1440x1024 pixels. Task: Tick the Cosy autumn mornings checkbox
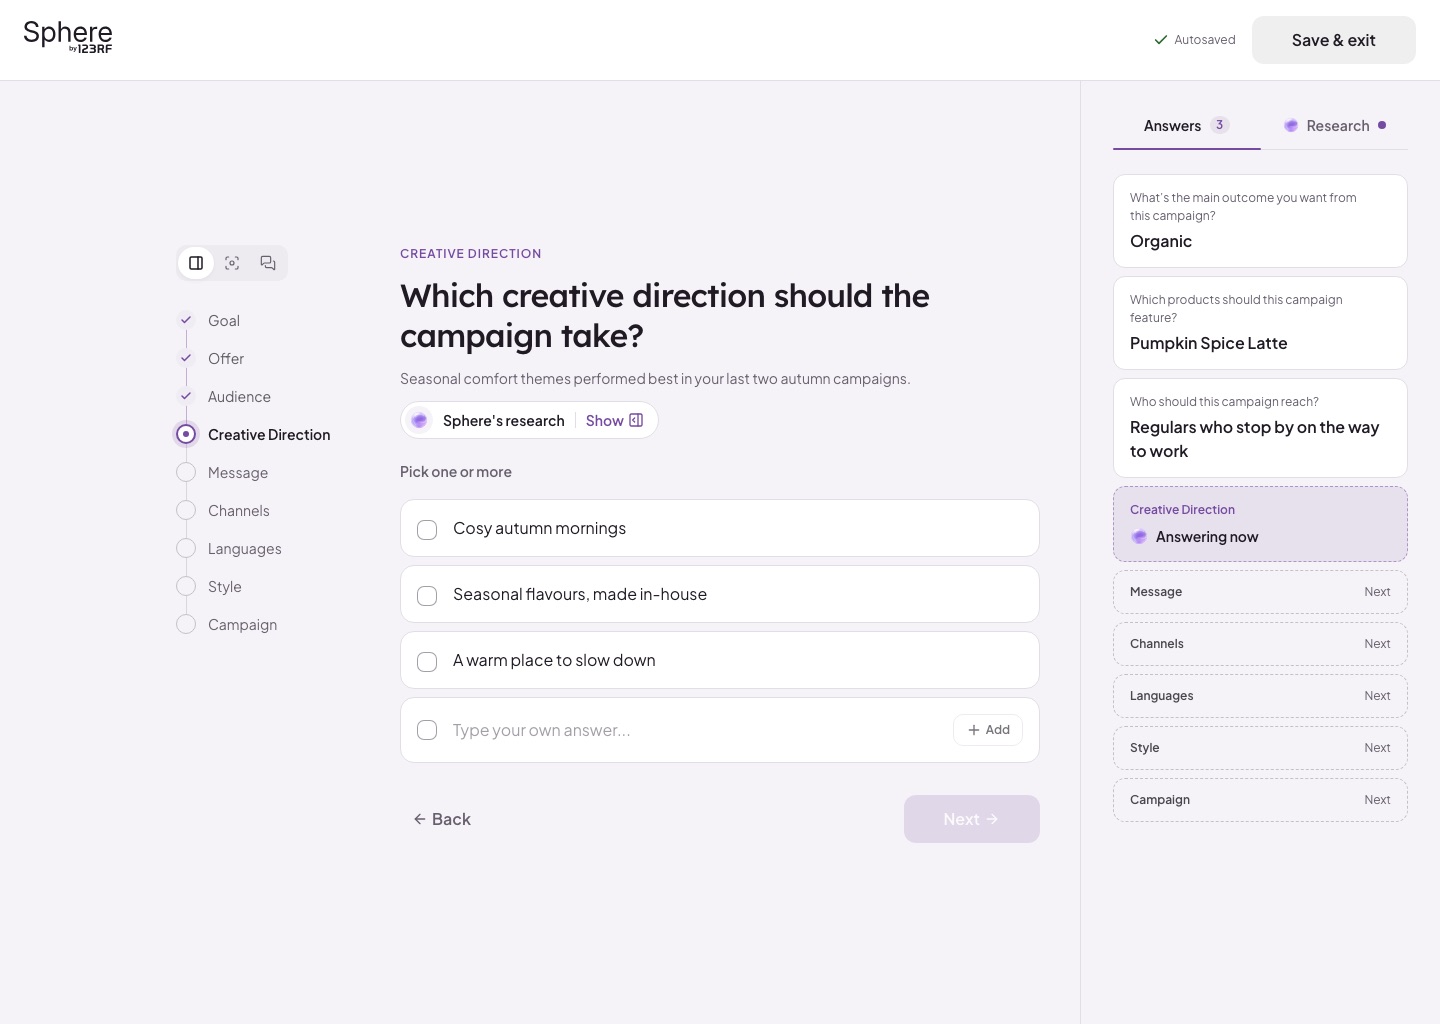[x=427, y=529]
